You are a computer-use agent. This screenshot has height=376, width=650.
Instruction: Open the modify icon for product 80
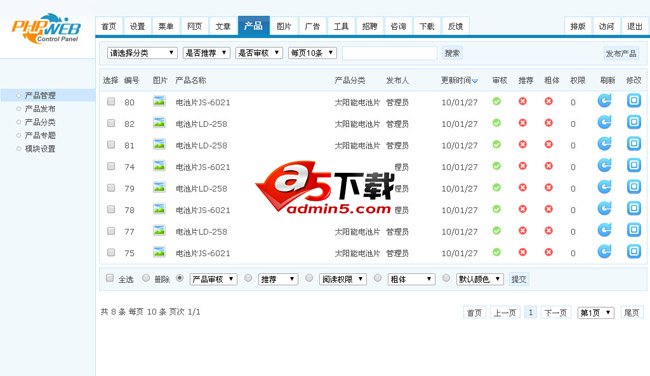tap(634, 101)
